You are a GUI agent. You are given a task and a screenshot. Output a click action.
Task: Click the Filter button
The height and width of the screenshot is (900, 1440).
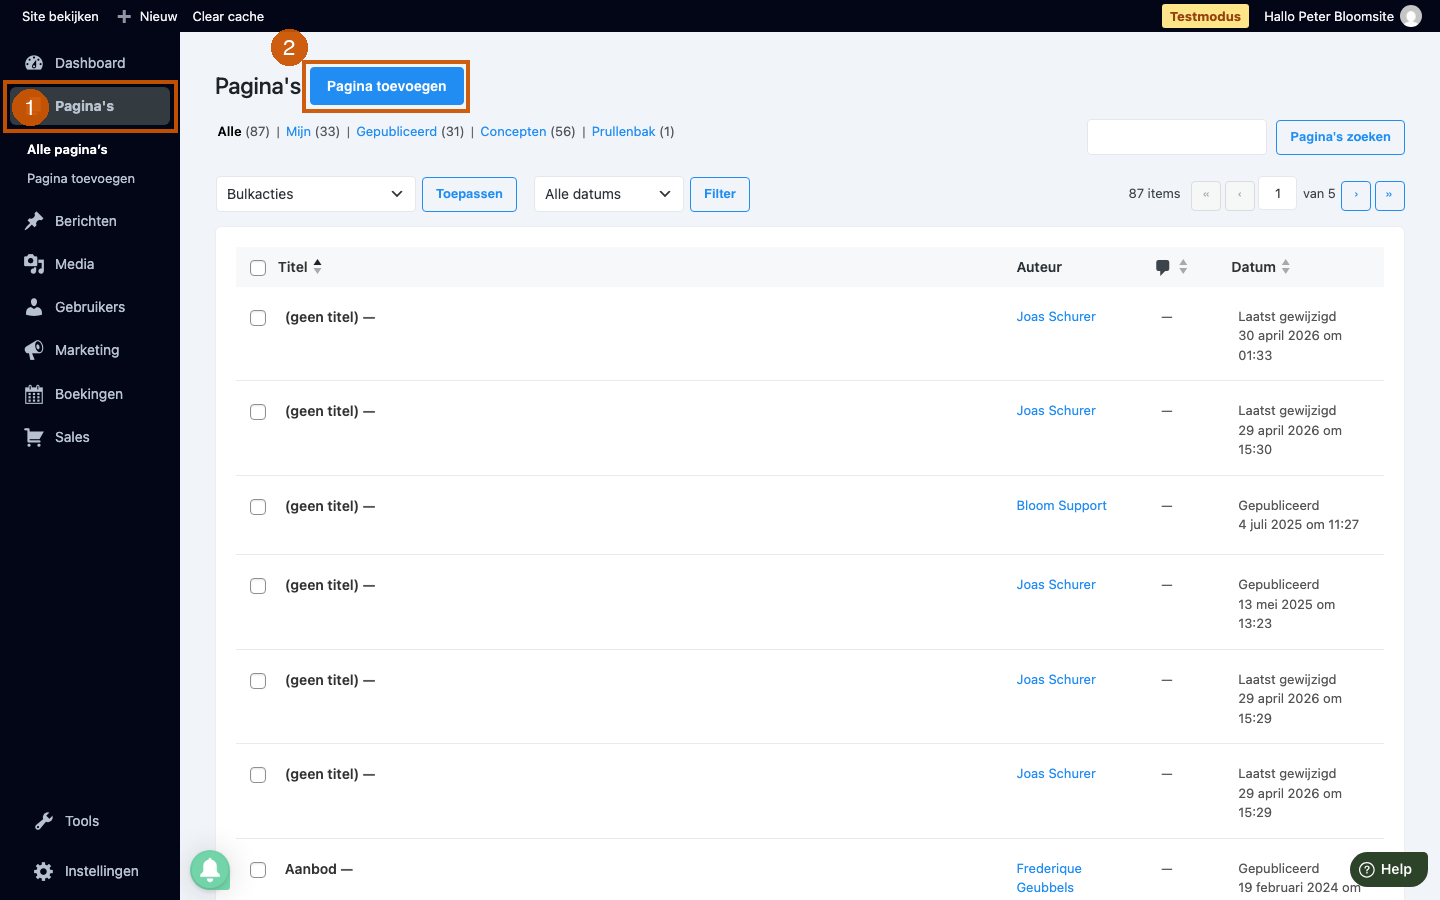tap(720, 194)
